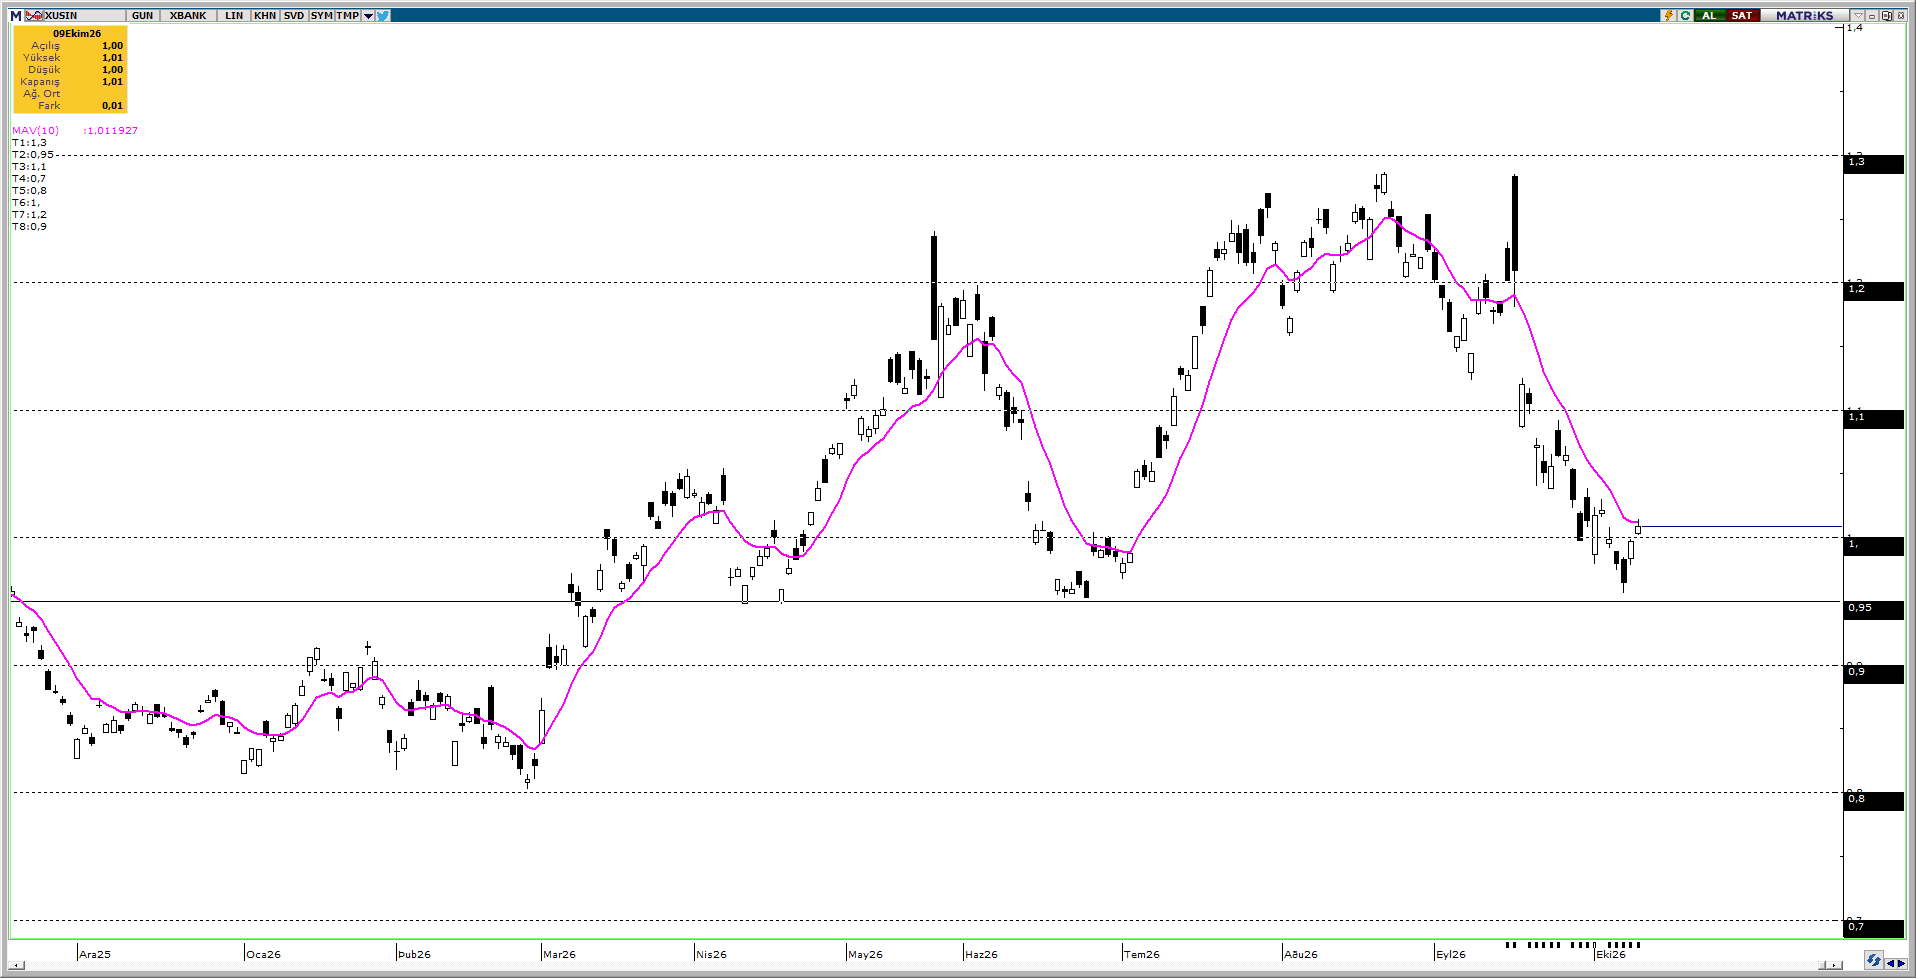Viewport: 1916px width, 978px height.
Task: Toggle the LIN scale button
Action: [234, 16]
